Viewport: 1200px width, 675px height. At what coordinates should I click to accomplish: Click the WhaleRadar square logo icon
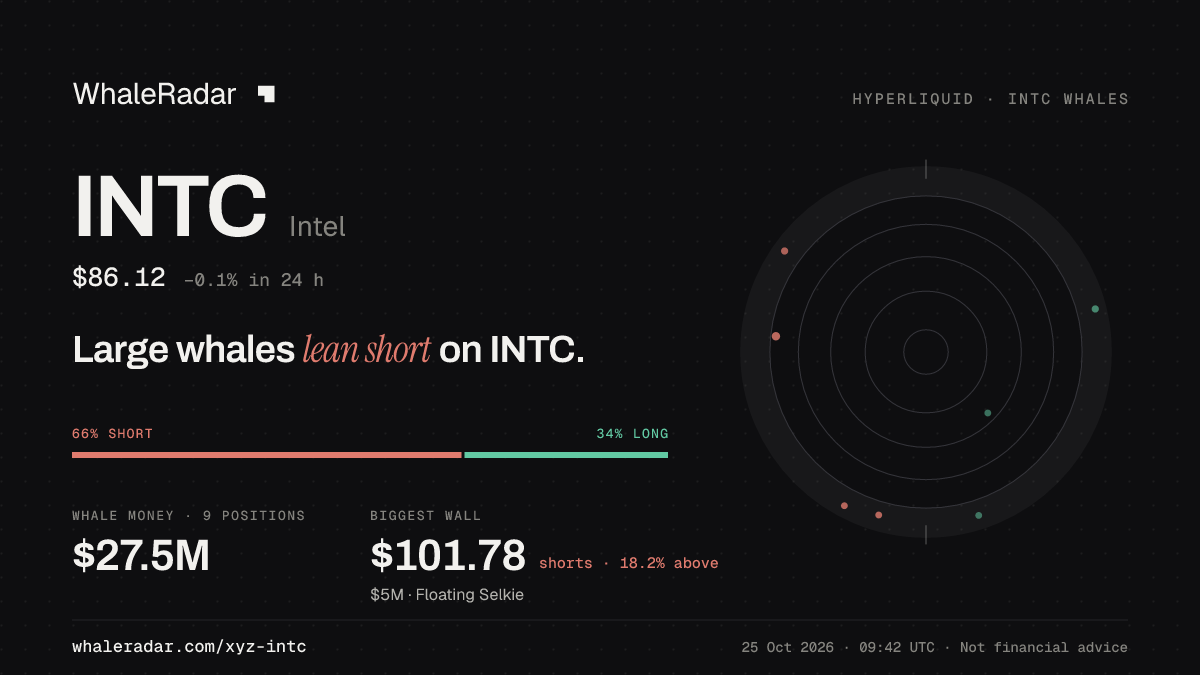point(266,94)
